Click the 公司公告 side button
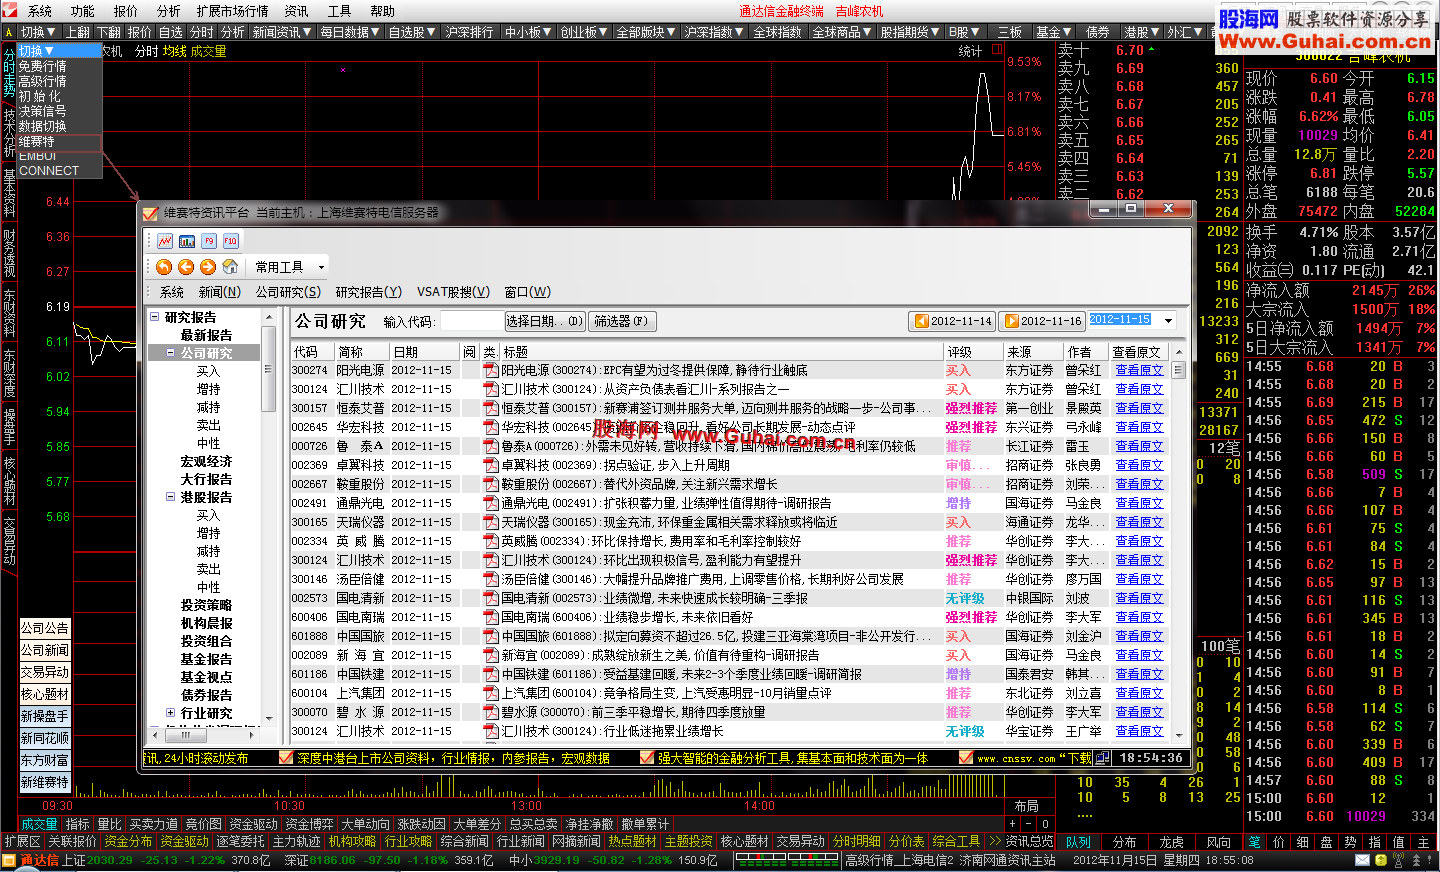The height and width of the screenshot is (872, 1440). click(x=45, y=628)
